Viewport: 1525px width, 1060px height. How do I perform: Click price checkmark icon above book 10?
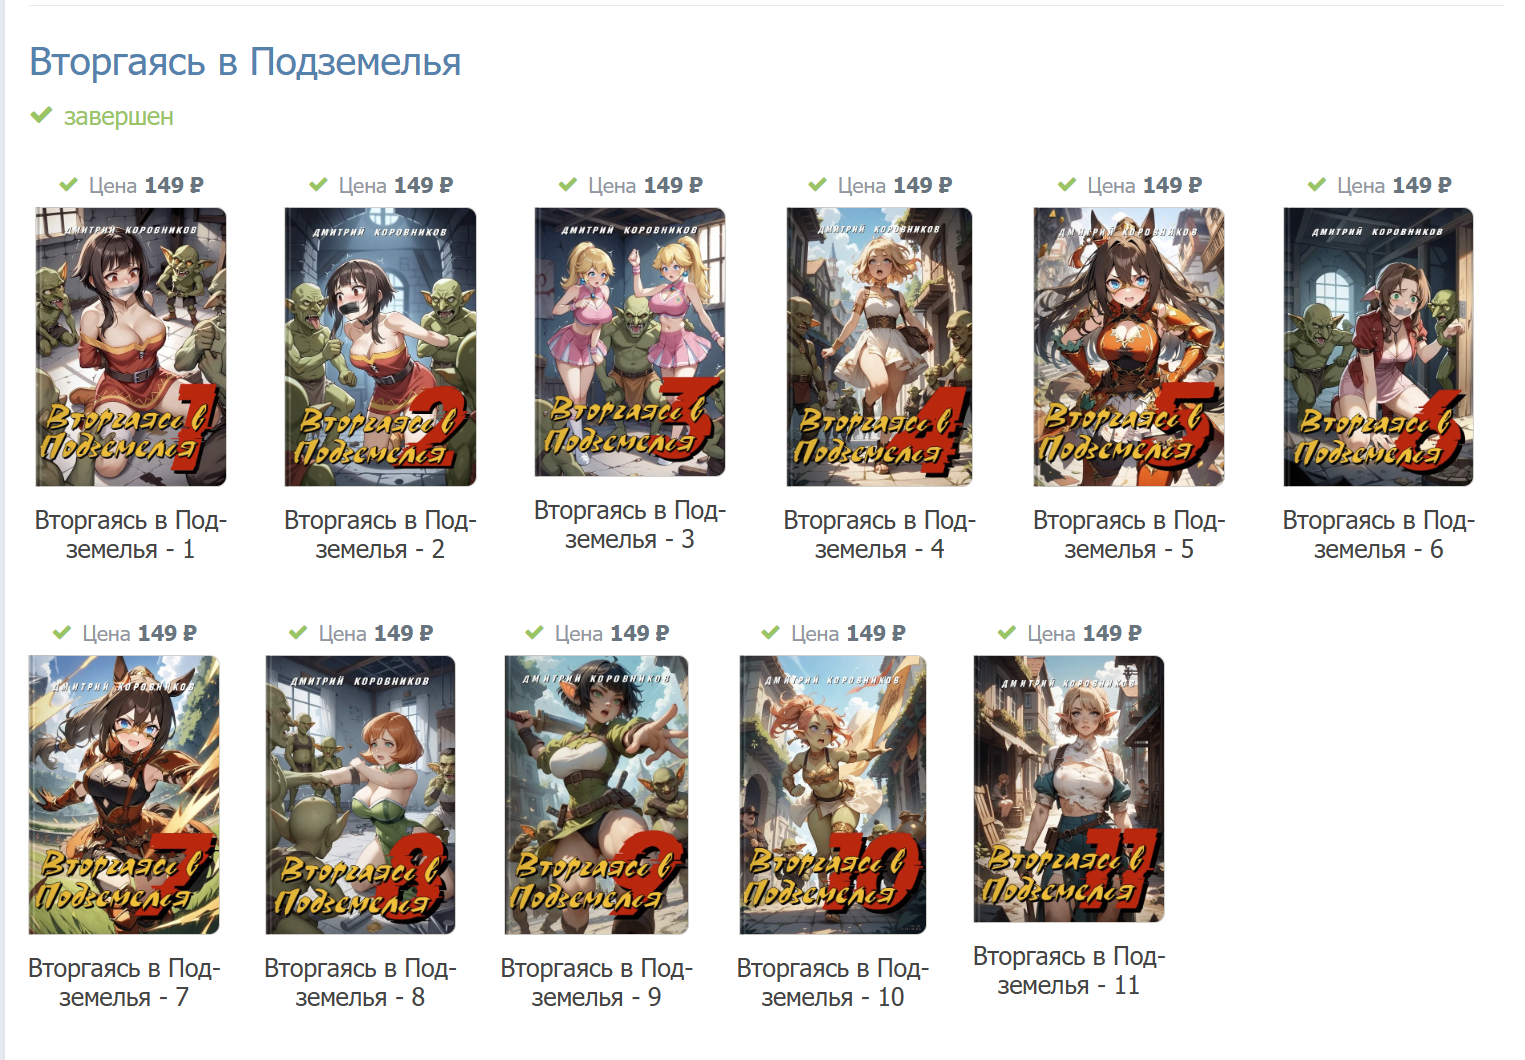click(x=771, y=633)
